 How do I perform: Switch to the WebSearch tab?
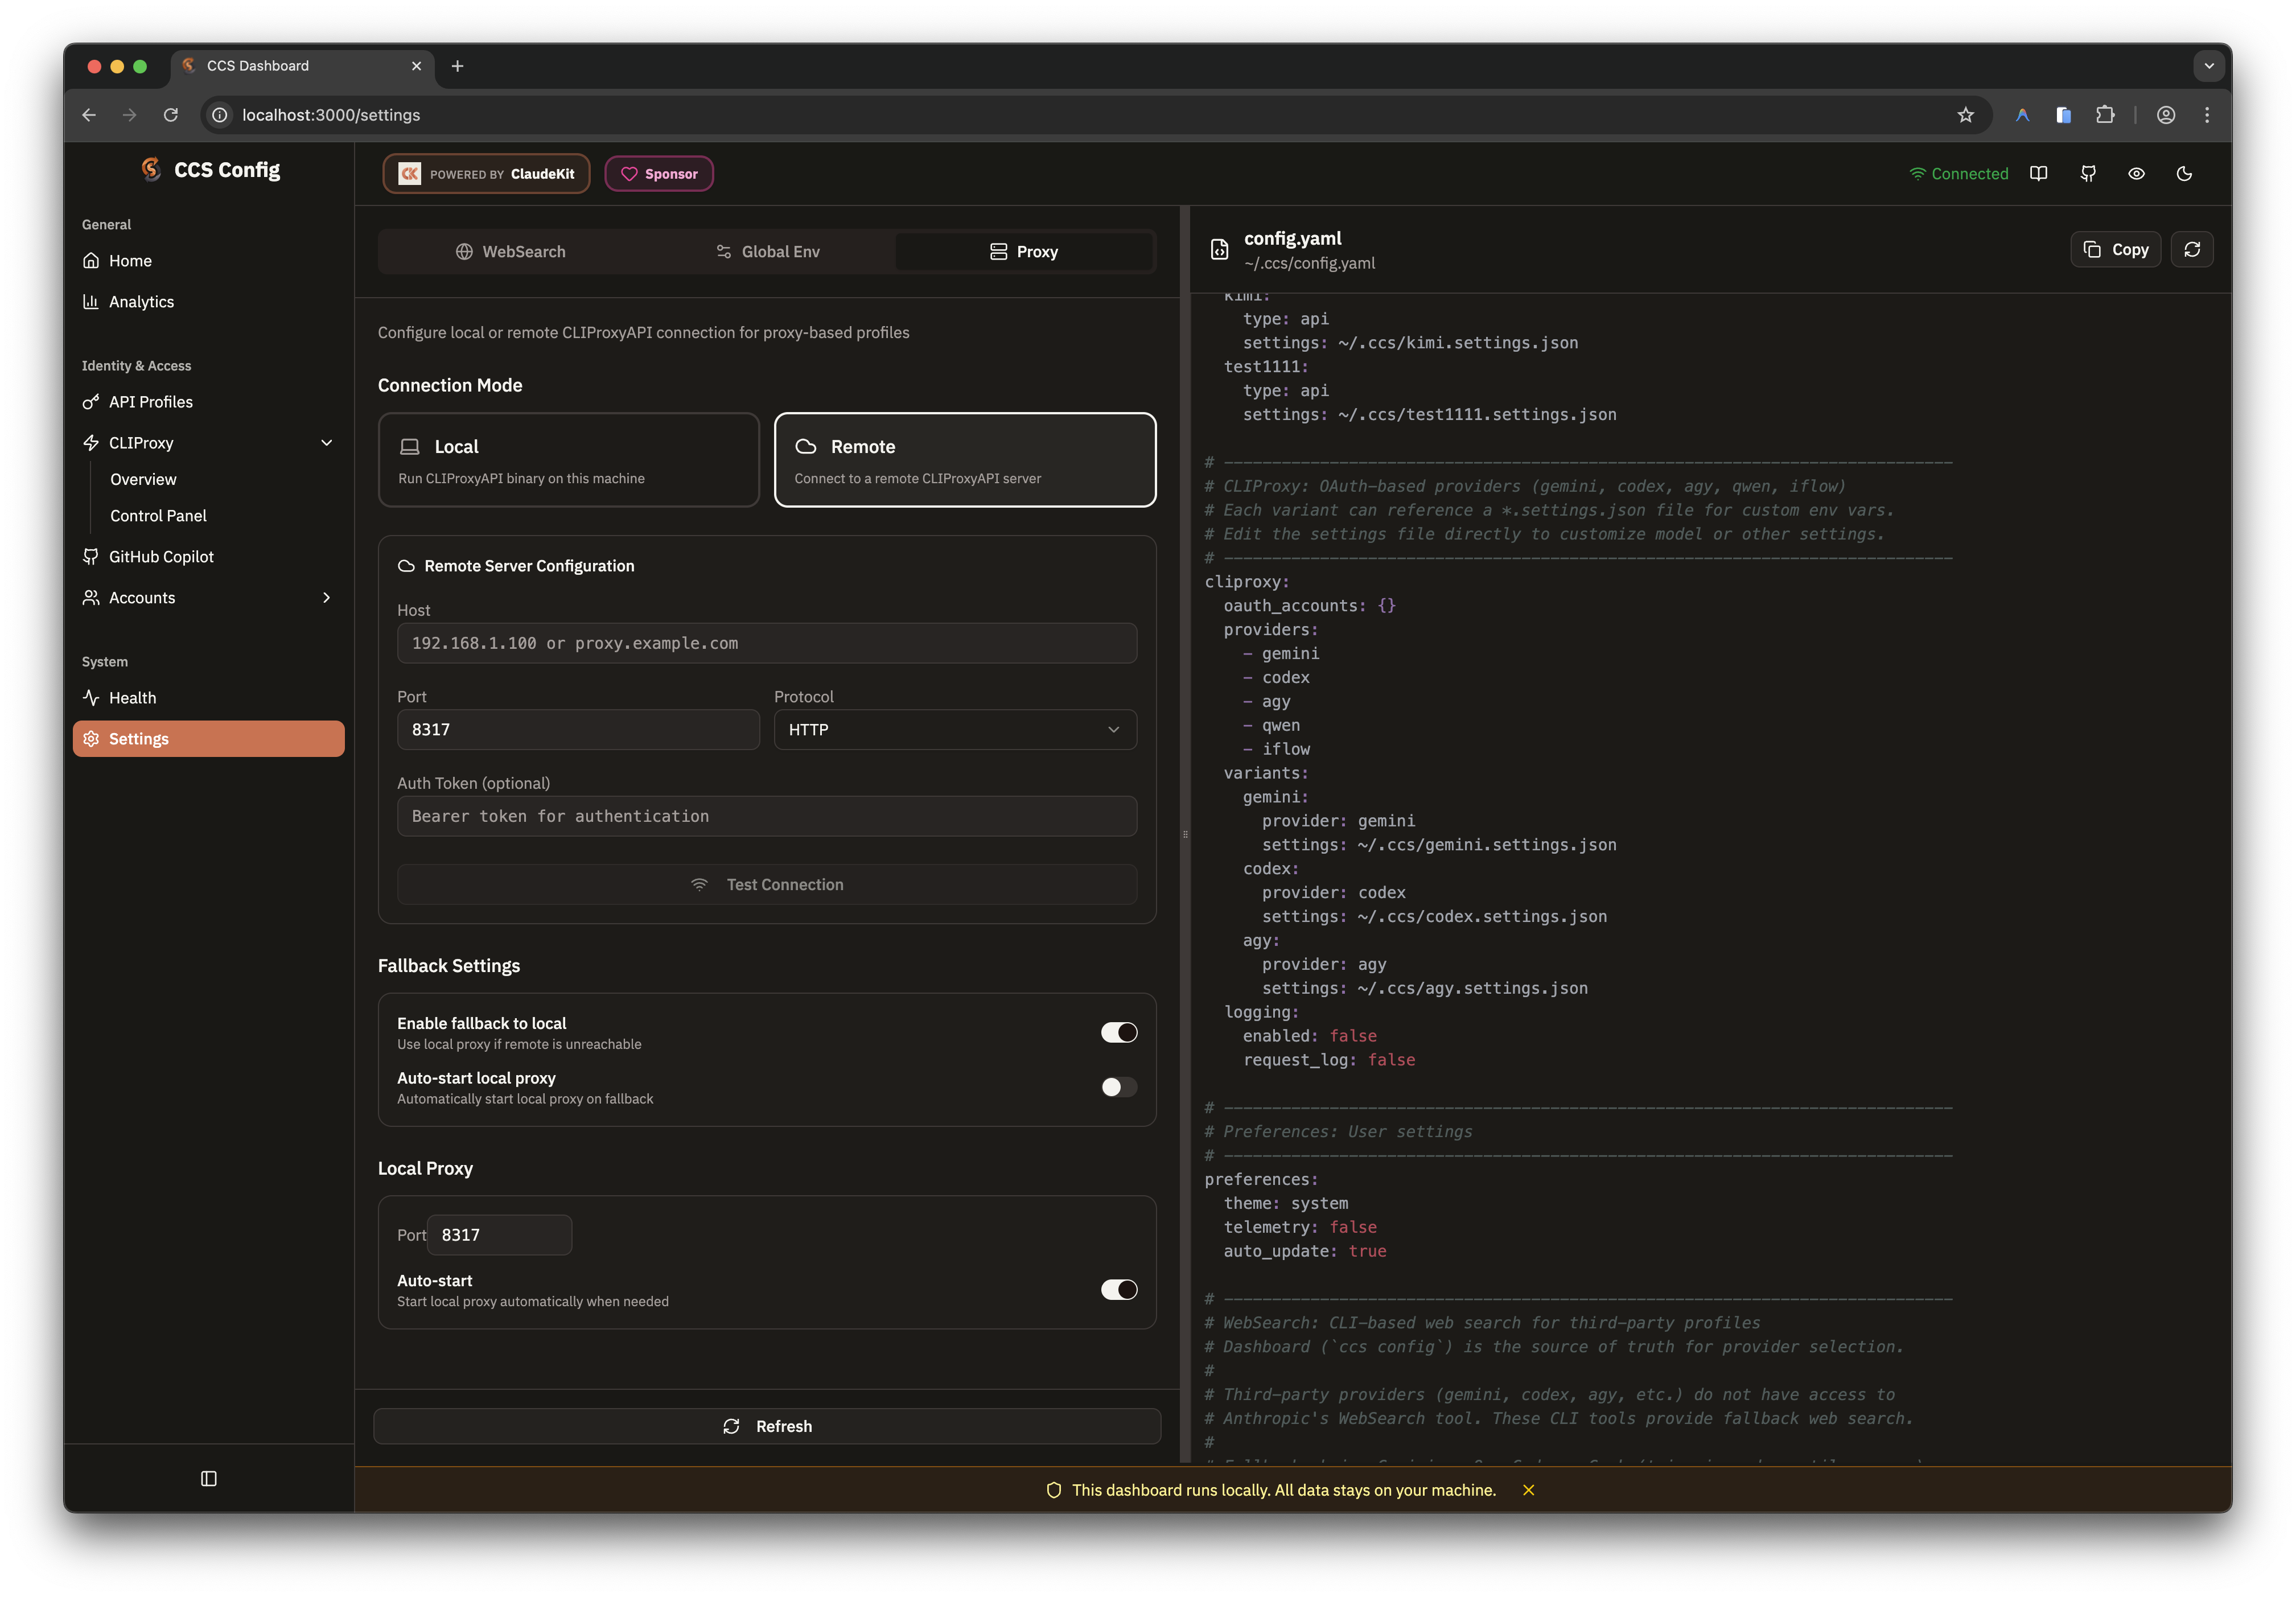(511, 251)
